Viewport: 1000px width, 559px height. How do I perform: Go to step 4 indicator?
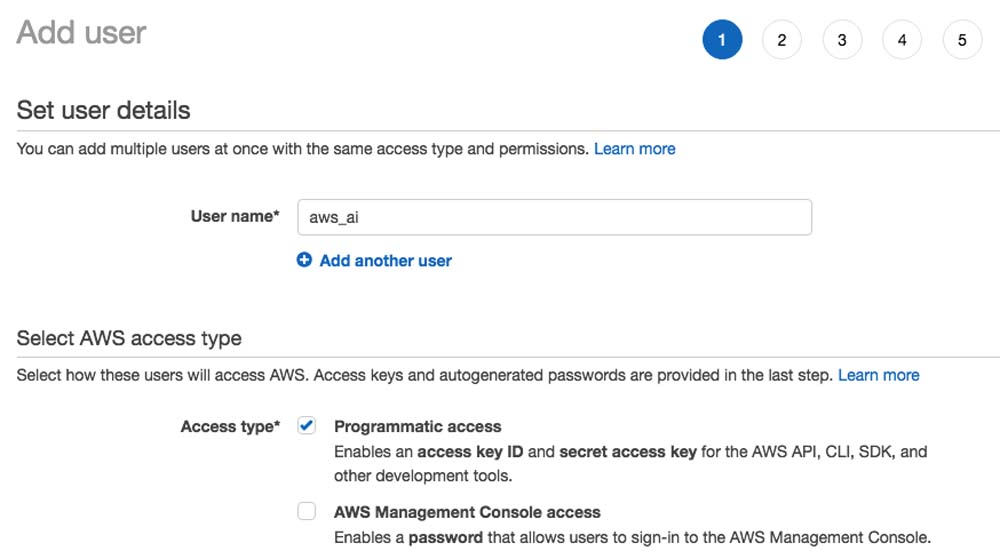902,40
